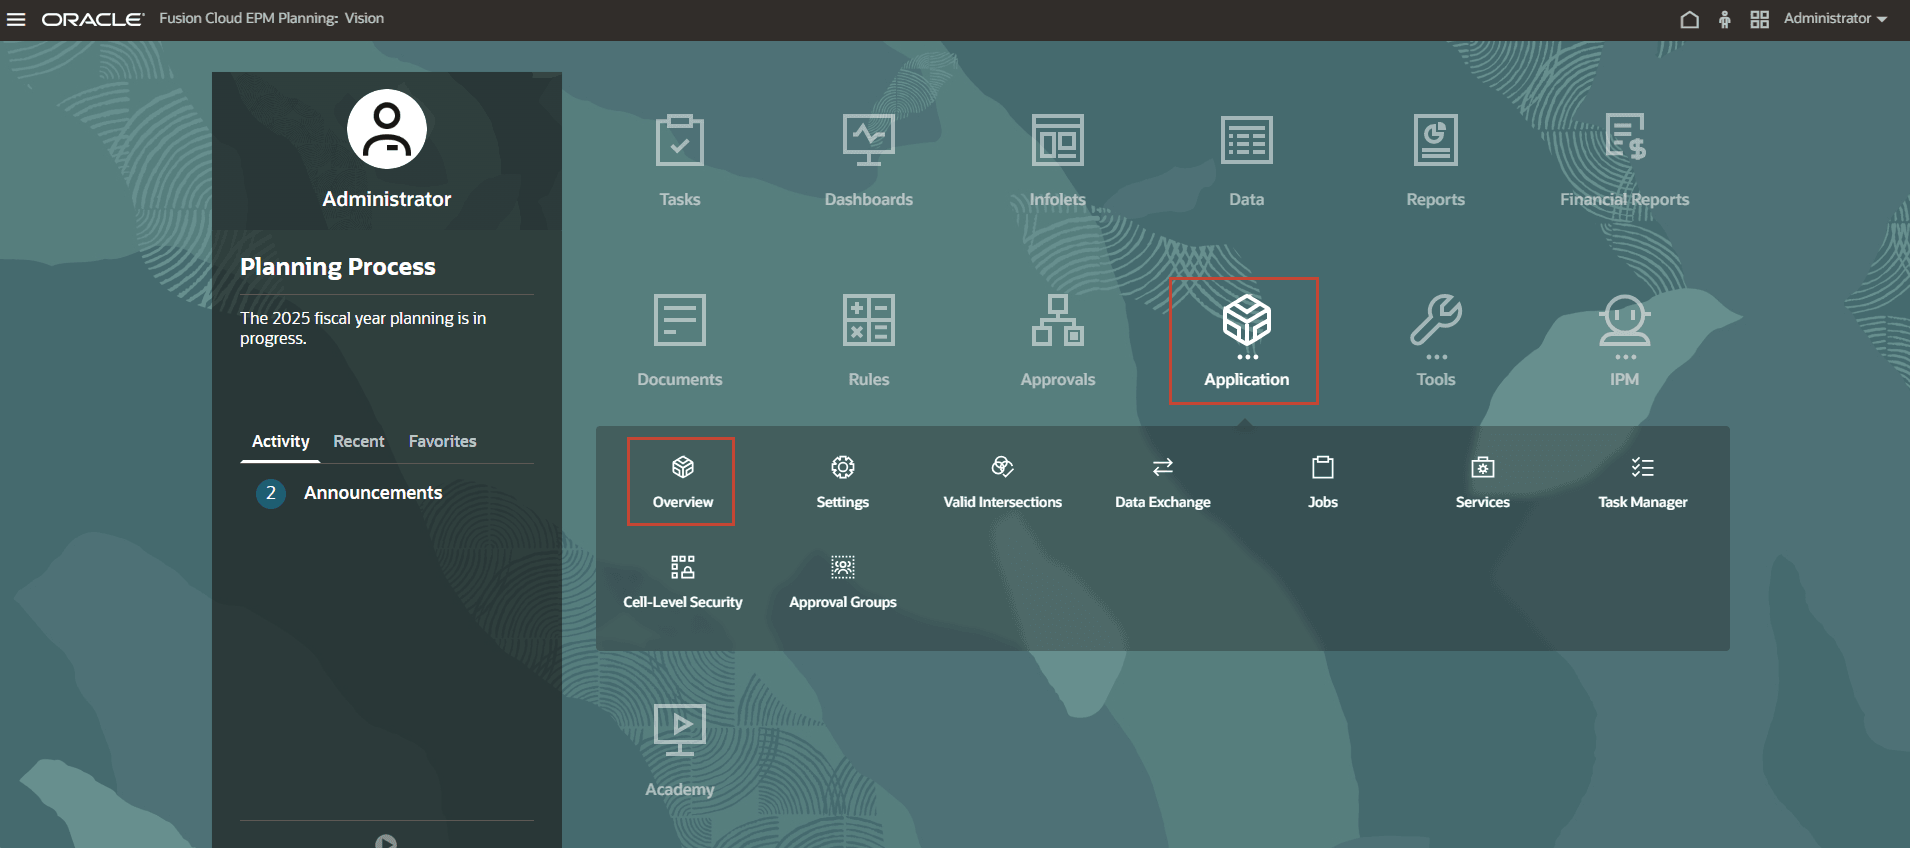Click the Oracle logo
The height and width of the screenshot is (848, 1910).
[92, 19]
